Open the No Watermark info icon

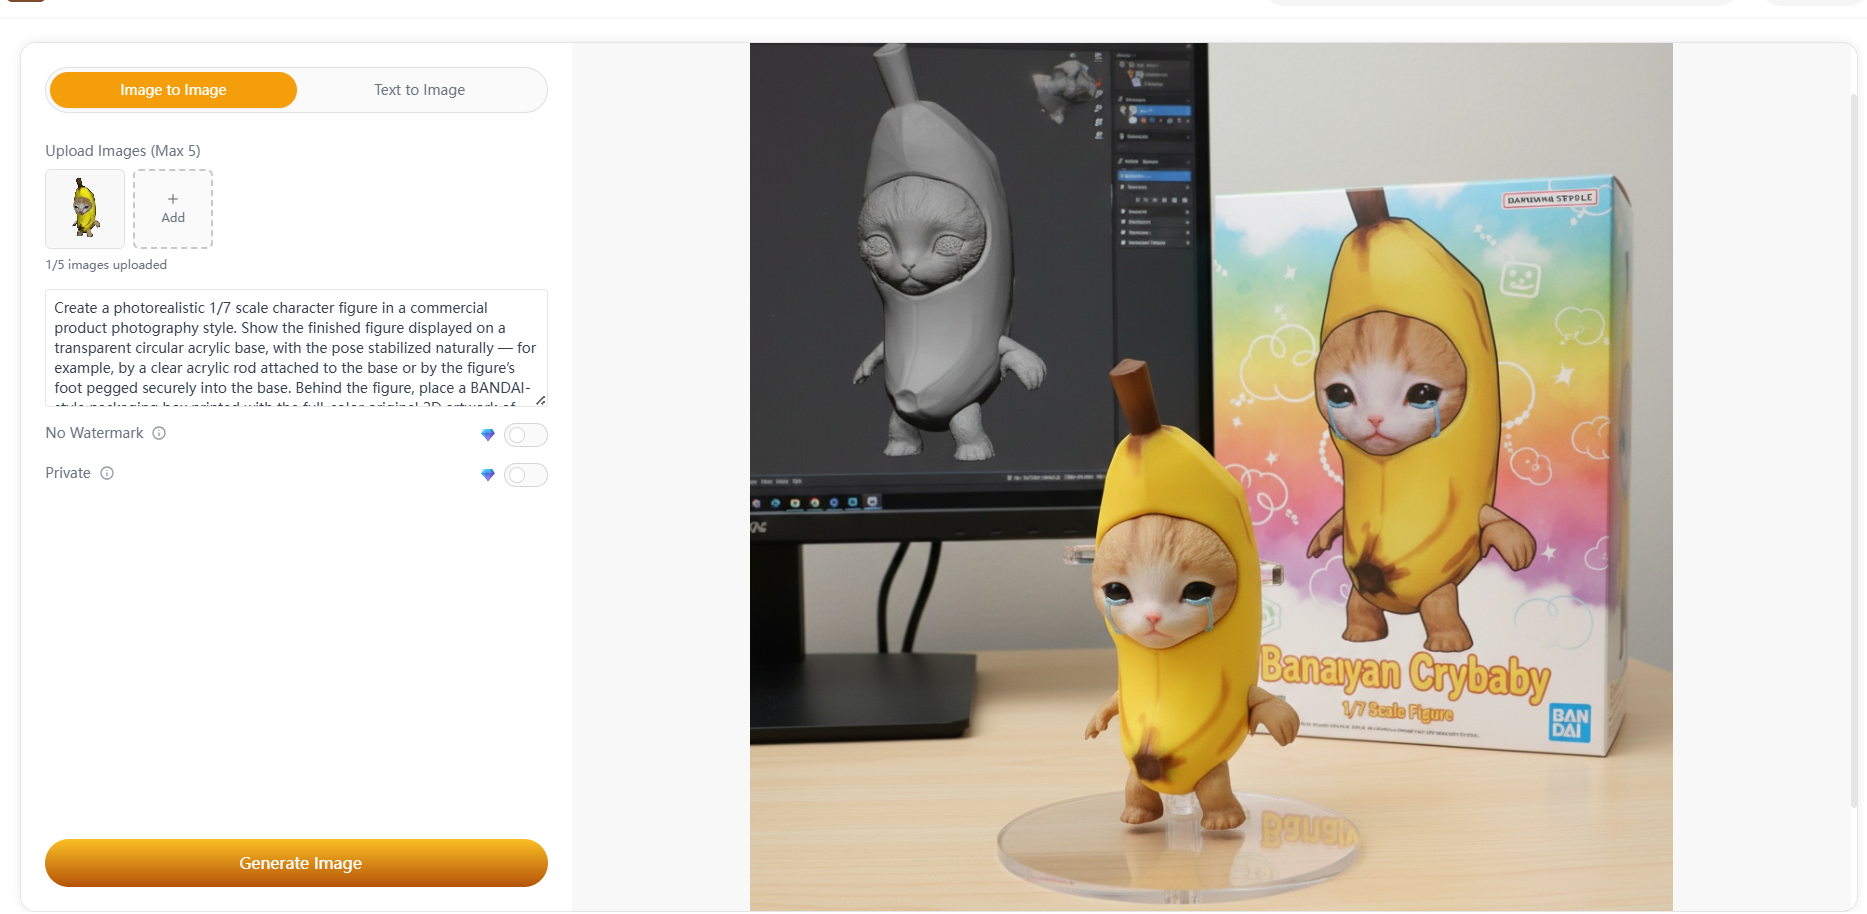tap(159, 433)
